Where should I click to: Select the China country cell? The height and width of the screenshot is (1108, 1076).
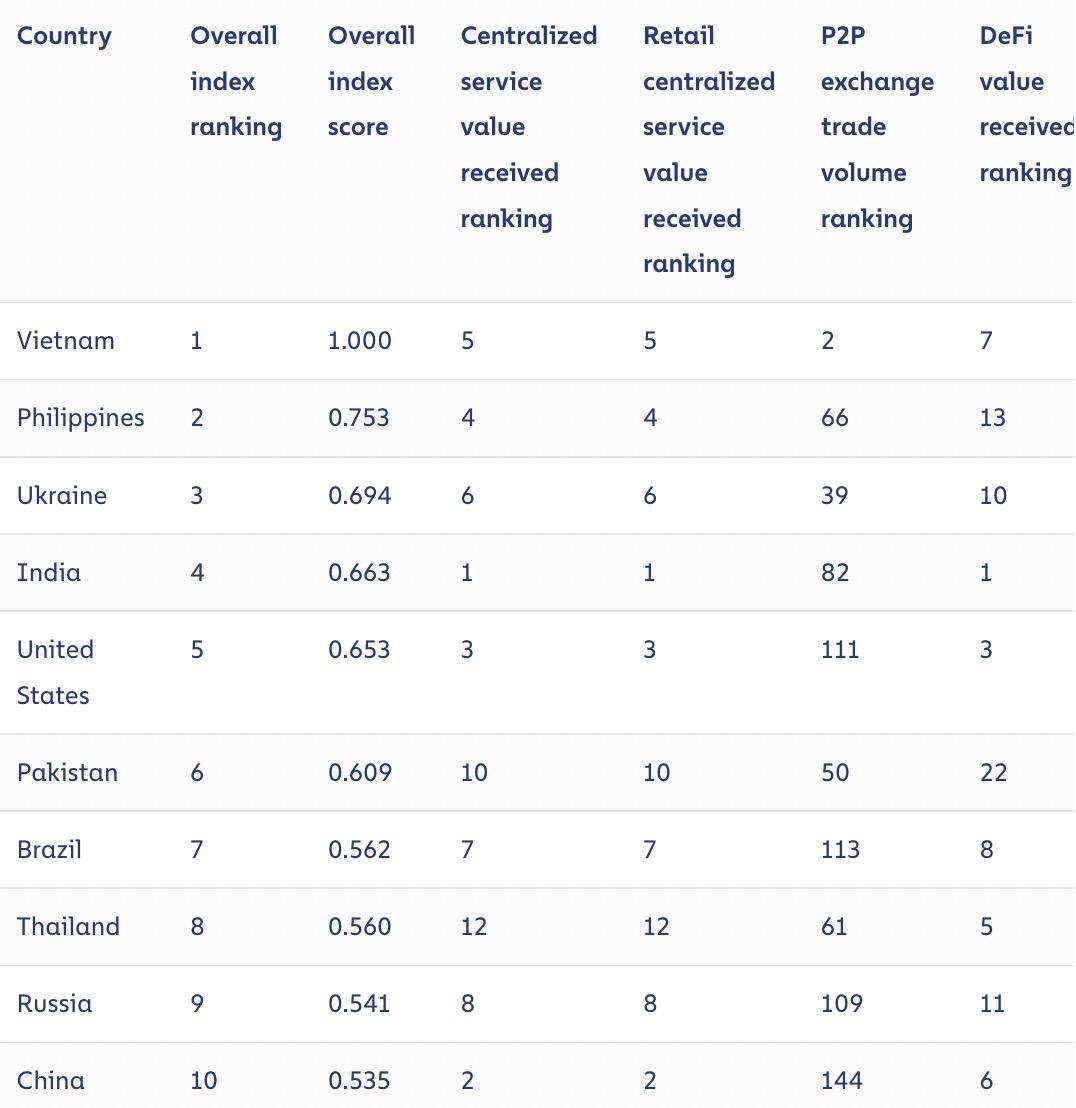[50, 1081]
